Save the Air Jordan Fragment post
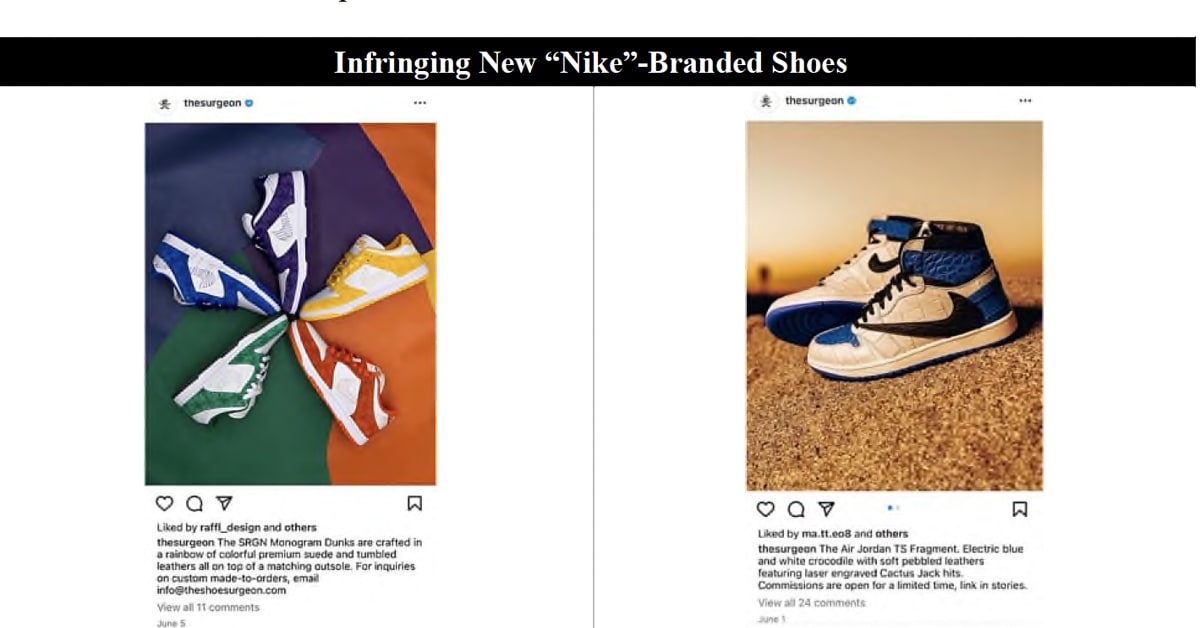The image size is (1200, 628). pyautogui.click(x=1020, y=508)
